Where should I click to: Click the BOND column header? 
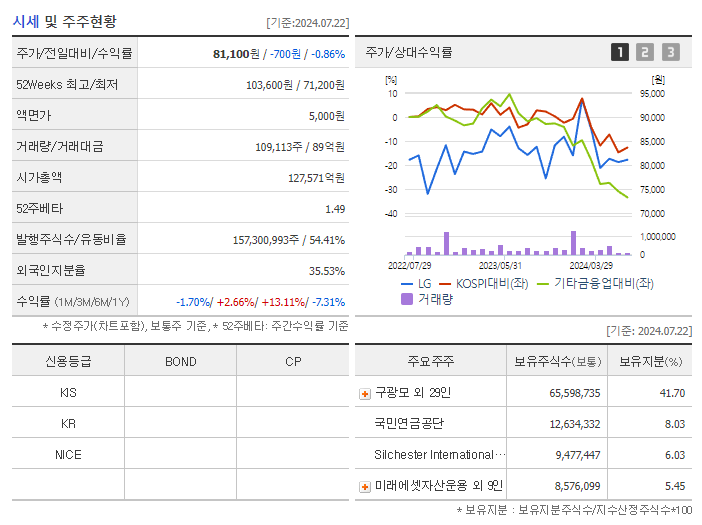coord(180,362)
